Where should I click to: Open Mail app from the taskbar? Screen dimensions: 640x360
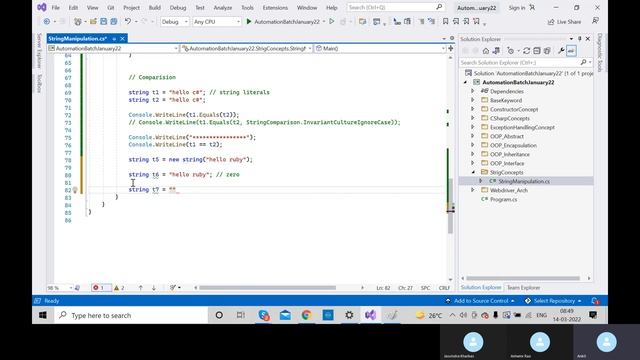click(x=285, y=315)
